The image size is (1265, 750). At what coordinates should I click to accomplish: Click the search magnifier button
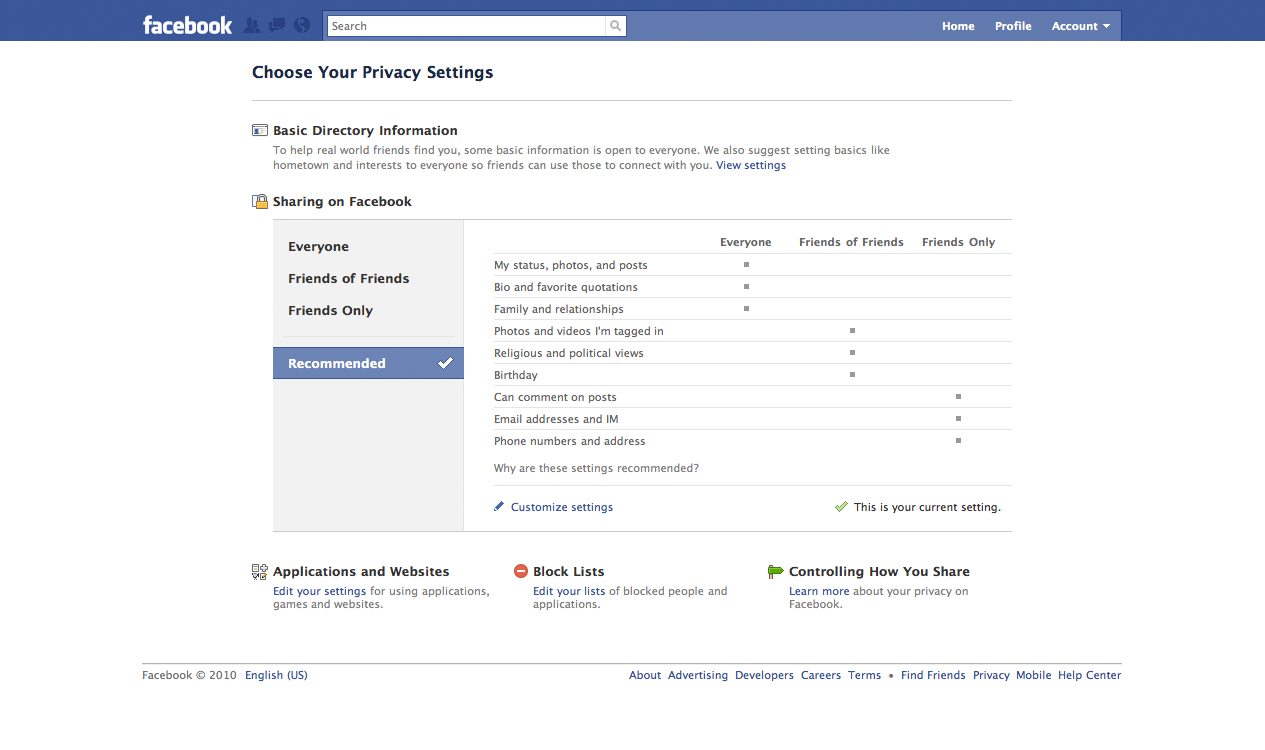pos(616,26)
